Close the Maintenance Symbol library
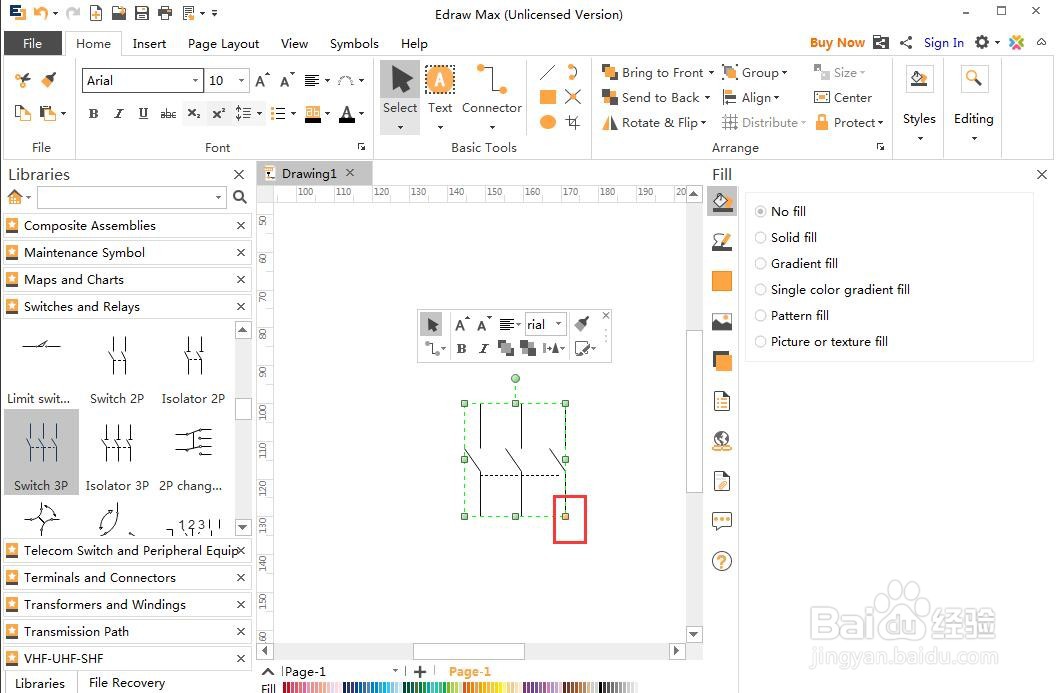The width and height of the screenshot is (1056, 693). pos(240,253)
